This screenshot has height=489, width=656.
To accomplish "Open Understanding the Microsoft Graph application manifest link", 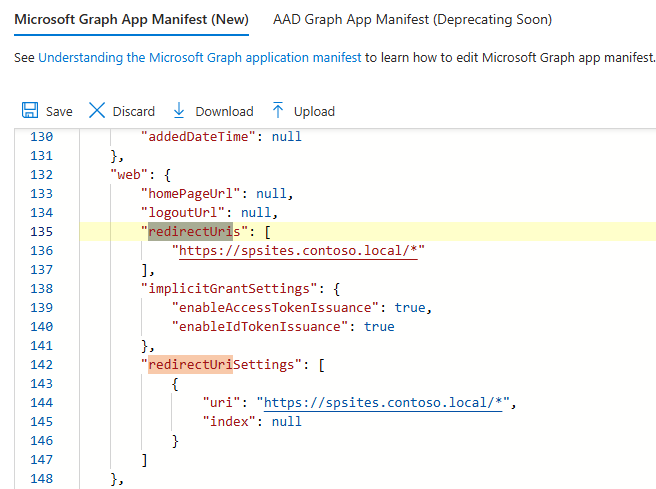I will [200, 58].
